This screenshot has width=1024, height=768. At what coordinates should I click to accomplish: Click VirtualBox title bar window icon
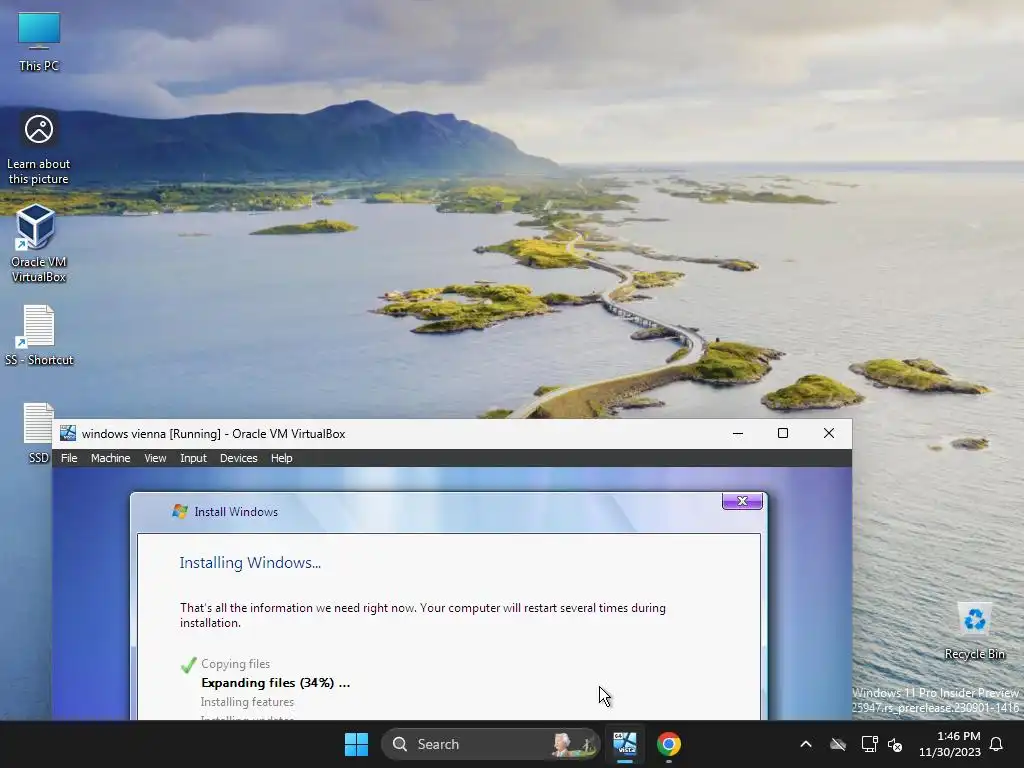[68, 434]
